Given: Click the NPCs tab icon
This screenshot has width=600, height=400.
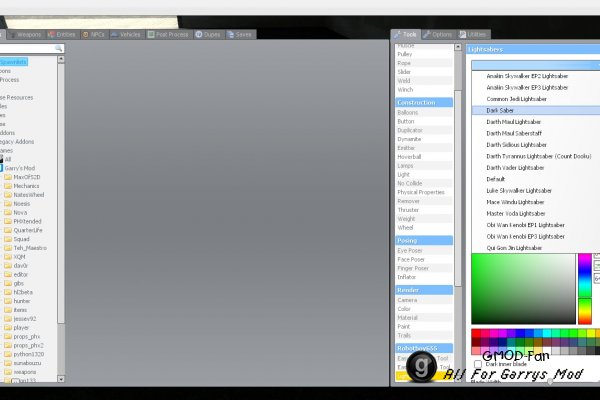Looking at the screenshot, I should pos(85,34).
